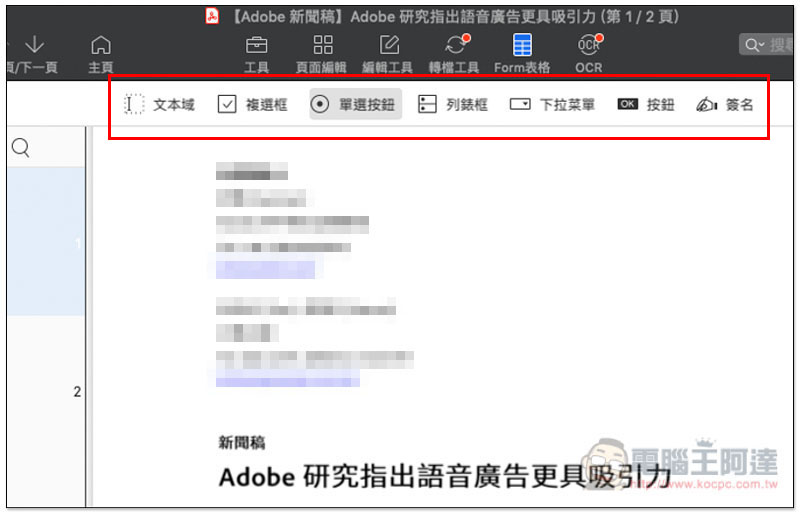Click the sidebar magnifier search icon
This screenshot has height=514, width=800.
pyautogui.click(x=20, y=148)
